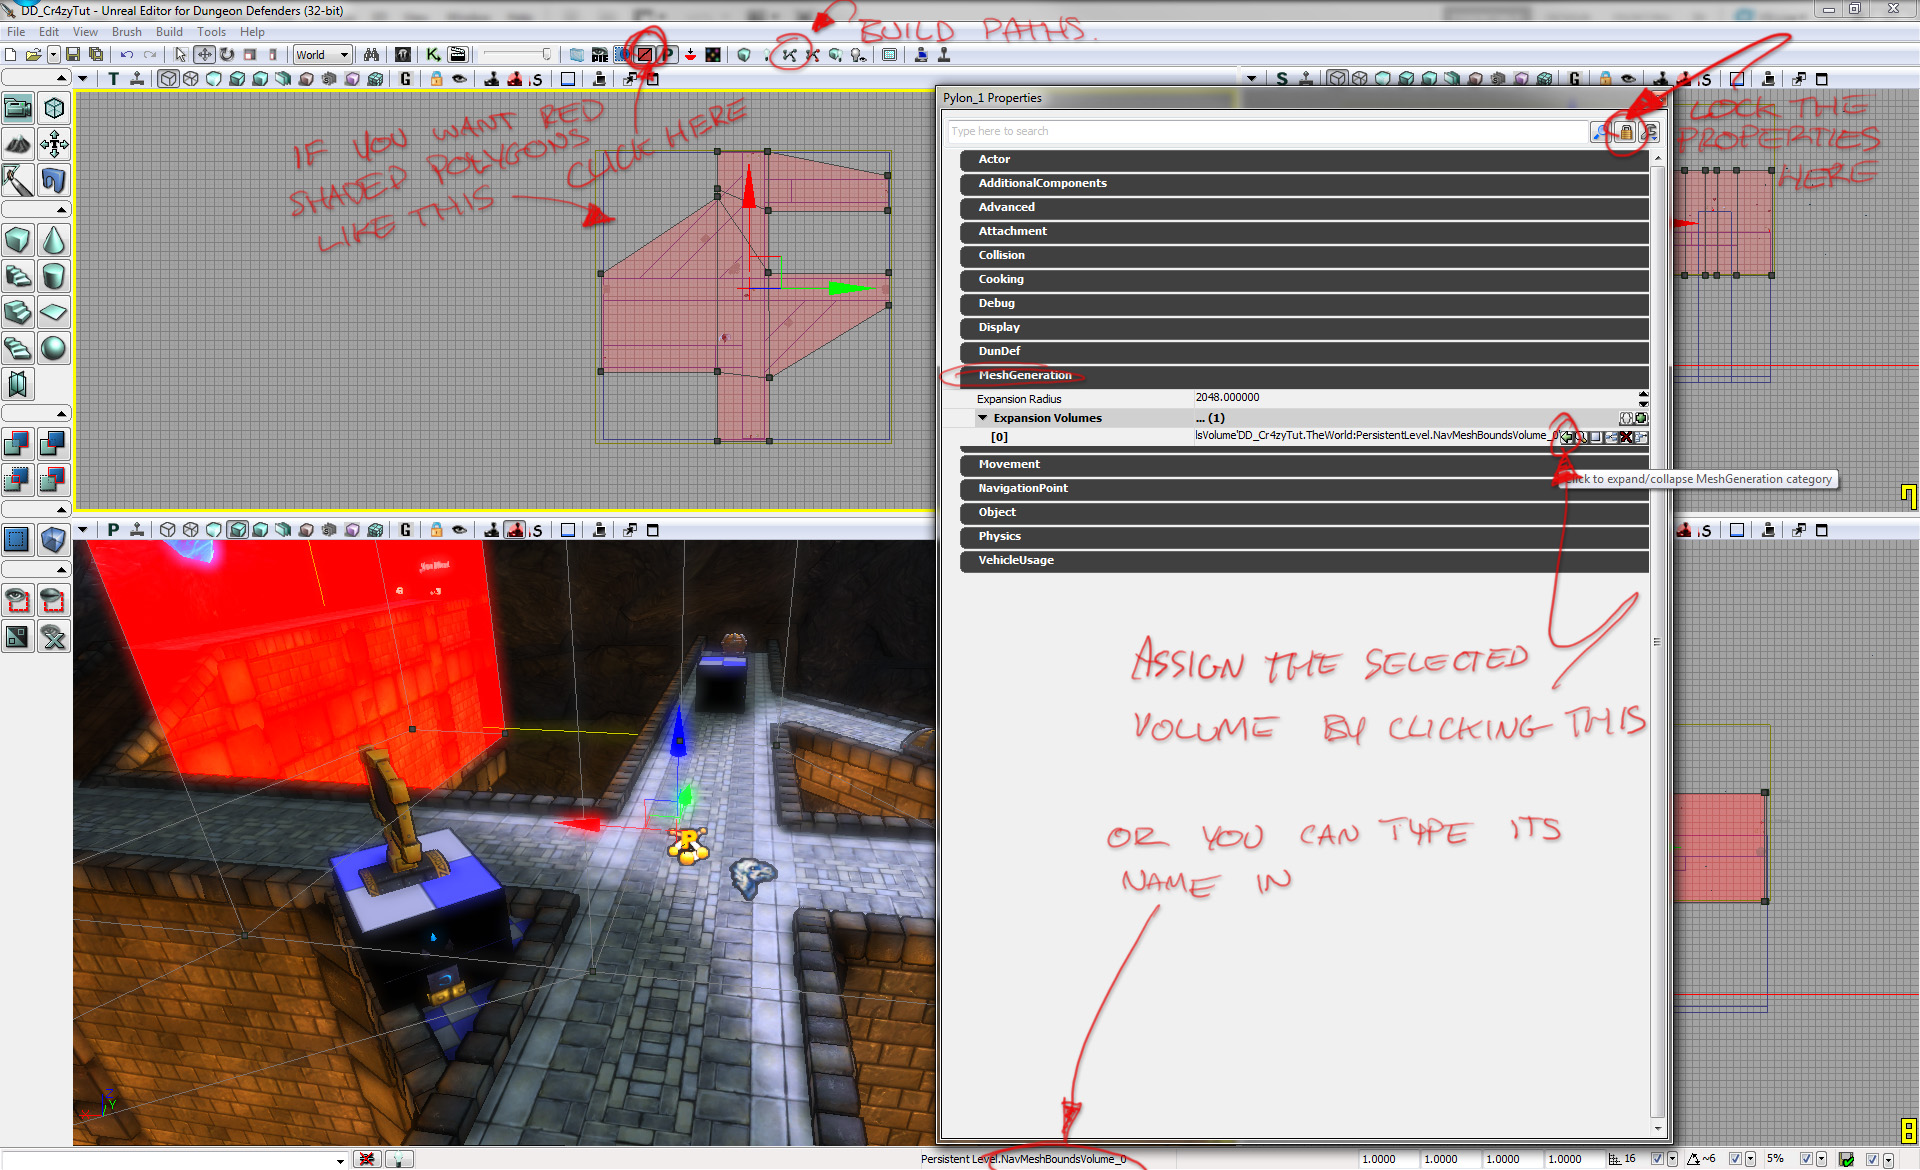Image resolution: width=1920 pixels, height=1170 pixels.
Task: Toggle grid snap checkbox beside 16
Action: click(x=1657, y=1159)
